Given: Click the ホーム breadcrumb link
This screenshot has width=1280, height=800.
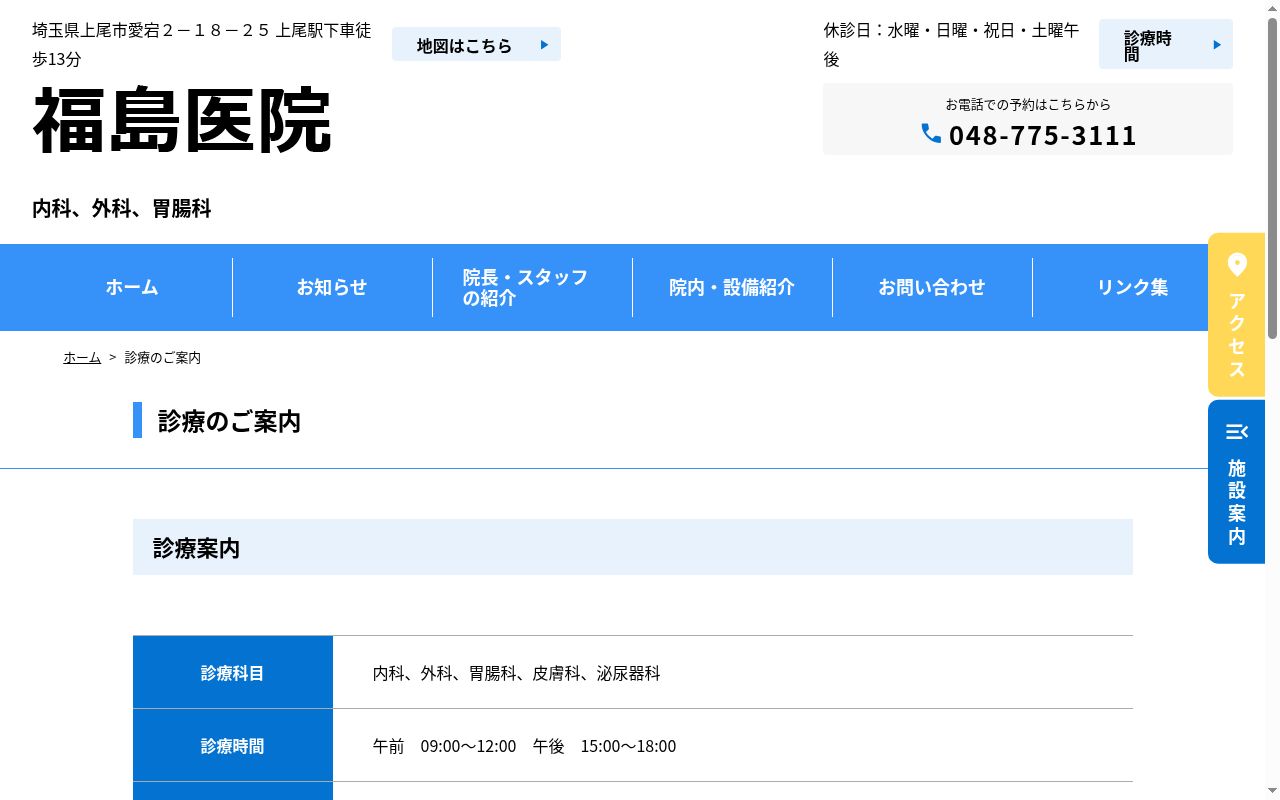Looking at the screenshot, I should (x=82, y=358).
